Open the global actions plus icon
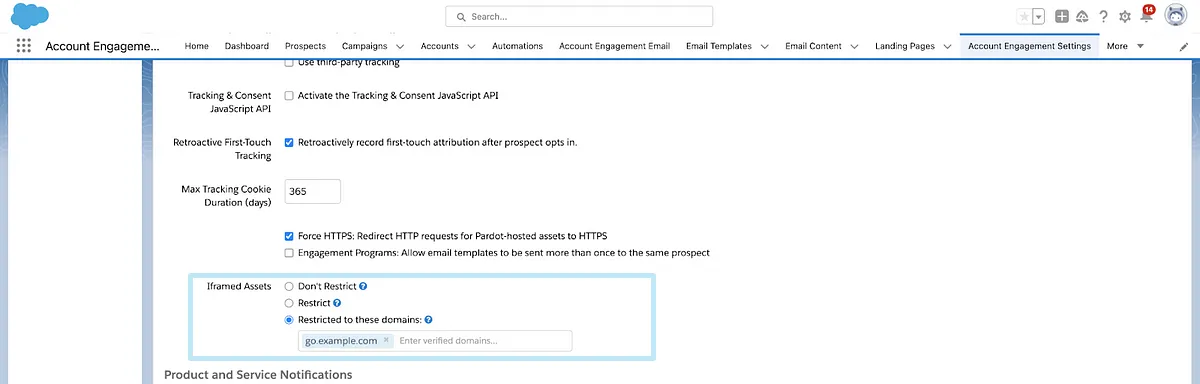The width and height of the screenshot is (1200, 384). pos(1062,16)
